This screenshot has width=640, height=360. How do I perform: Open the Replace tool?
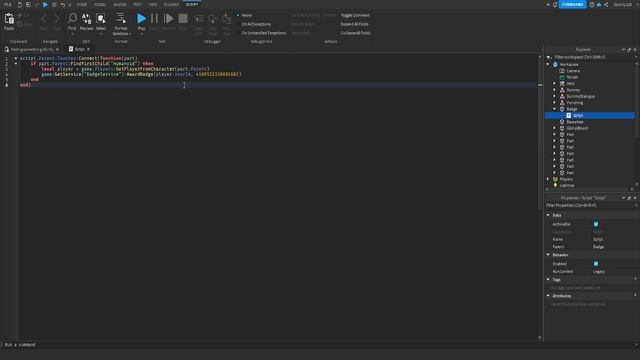click(x=87, y=18)
